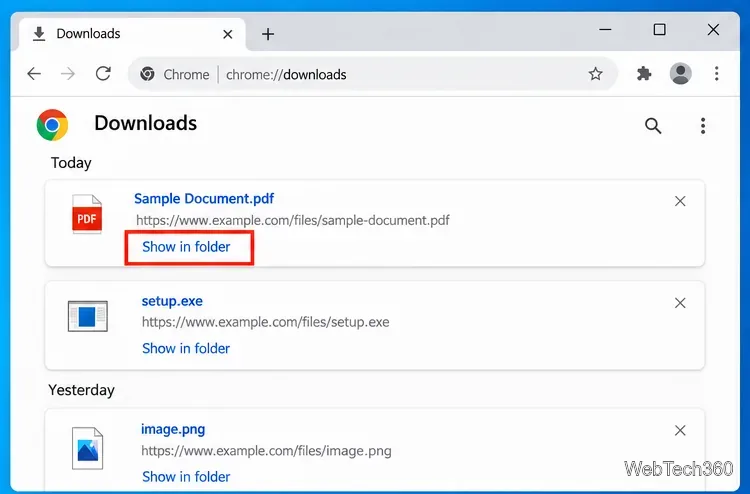Screen dimensions: 750x494
Task: Show image.png in folder
Action: [186, 477]
